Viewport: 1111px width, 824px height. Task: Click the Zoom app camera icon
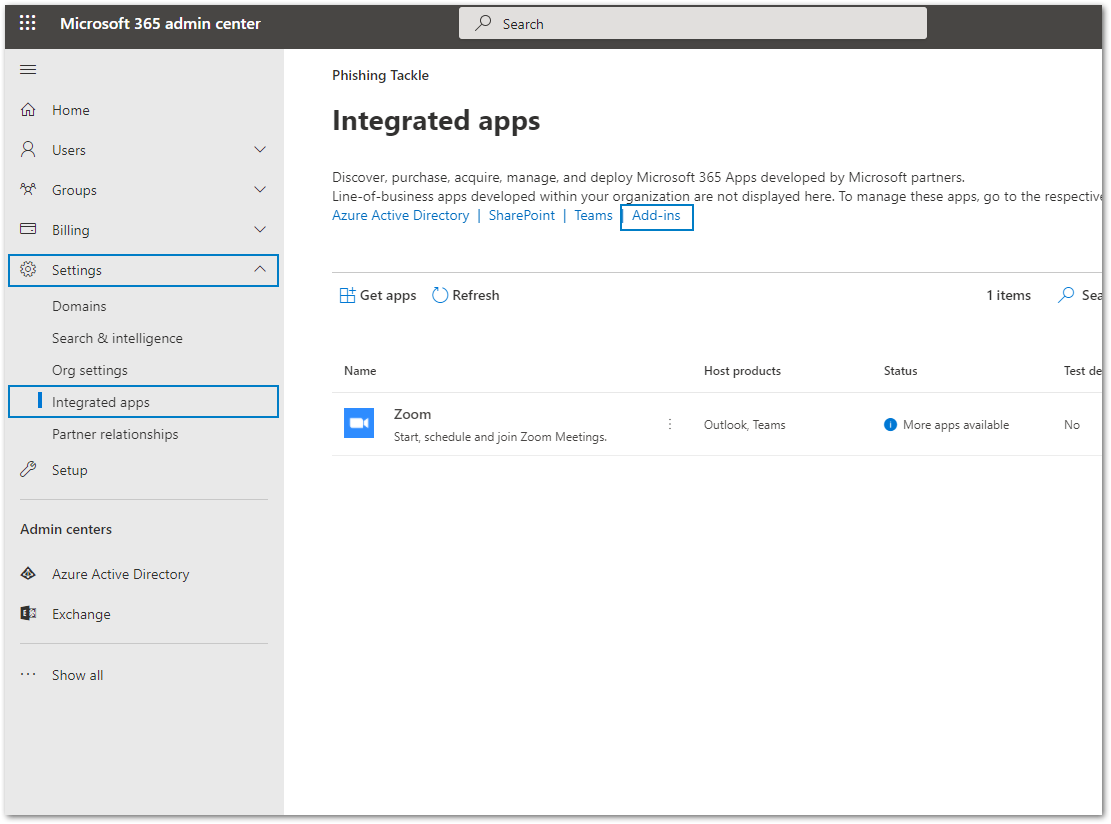pos(359,423)
